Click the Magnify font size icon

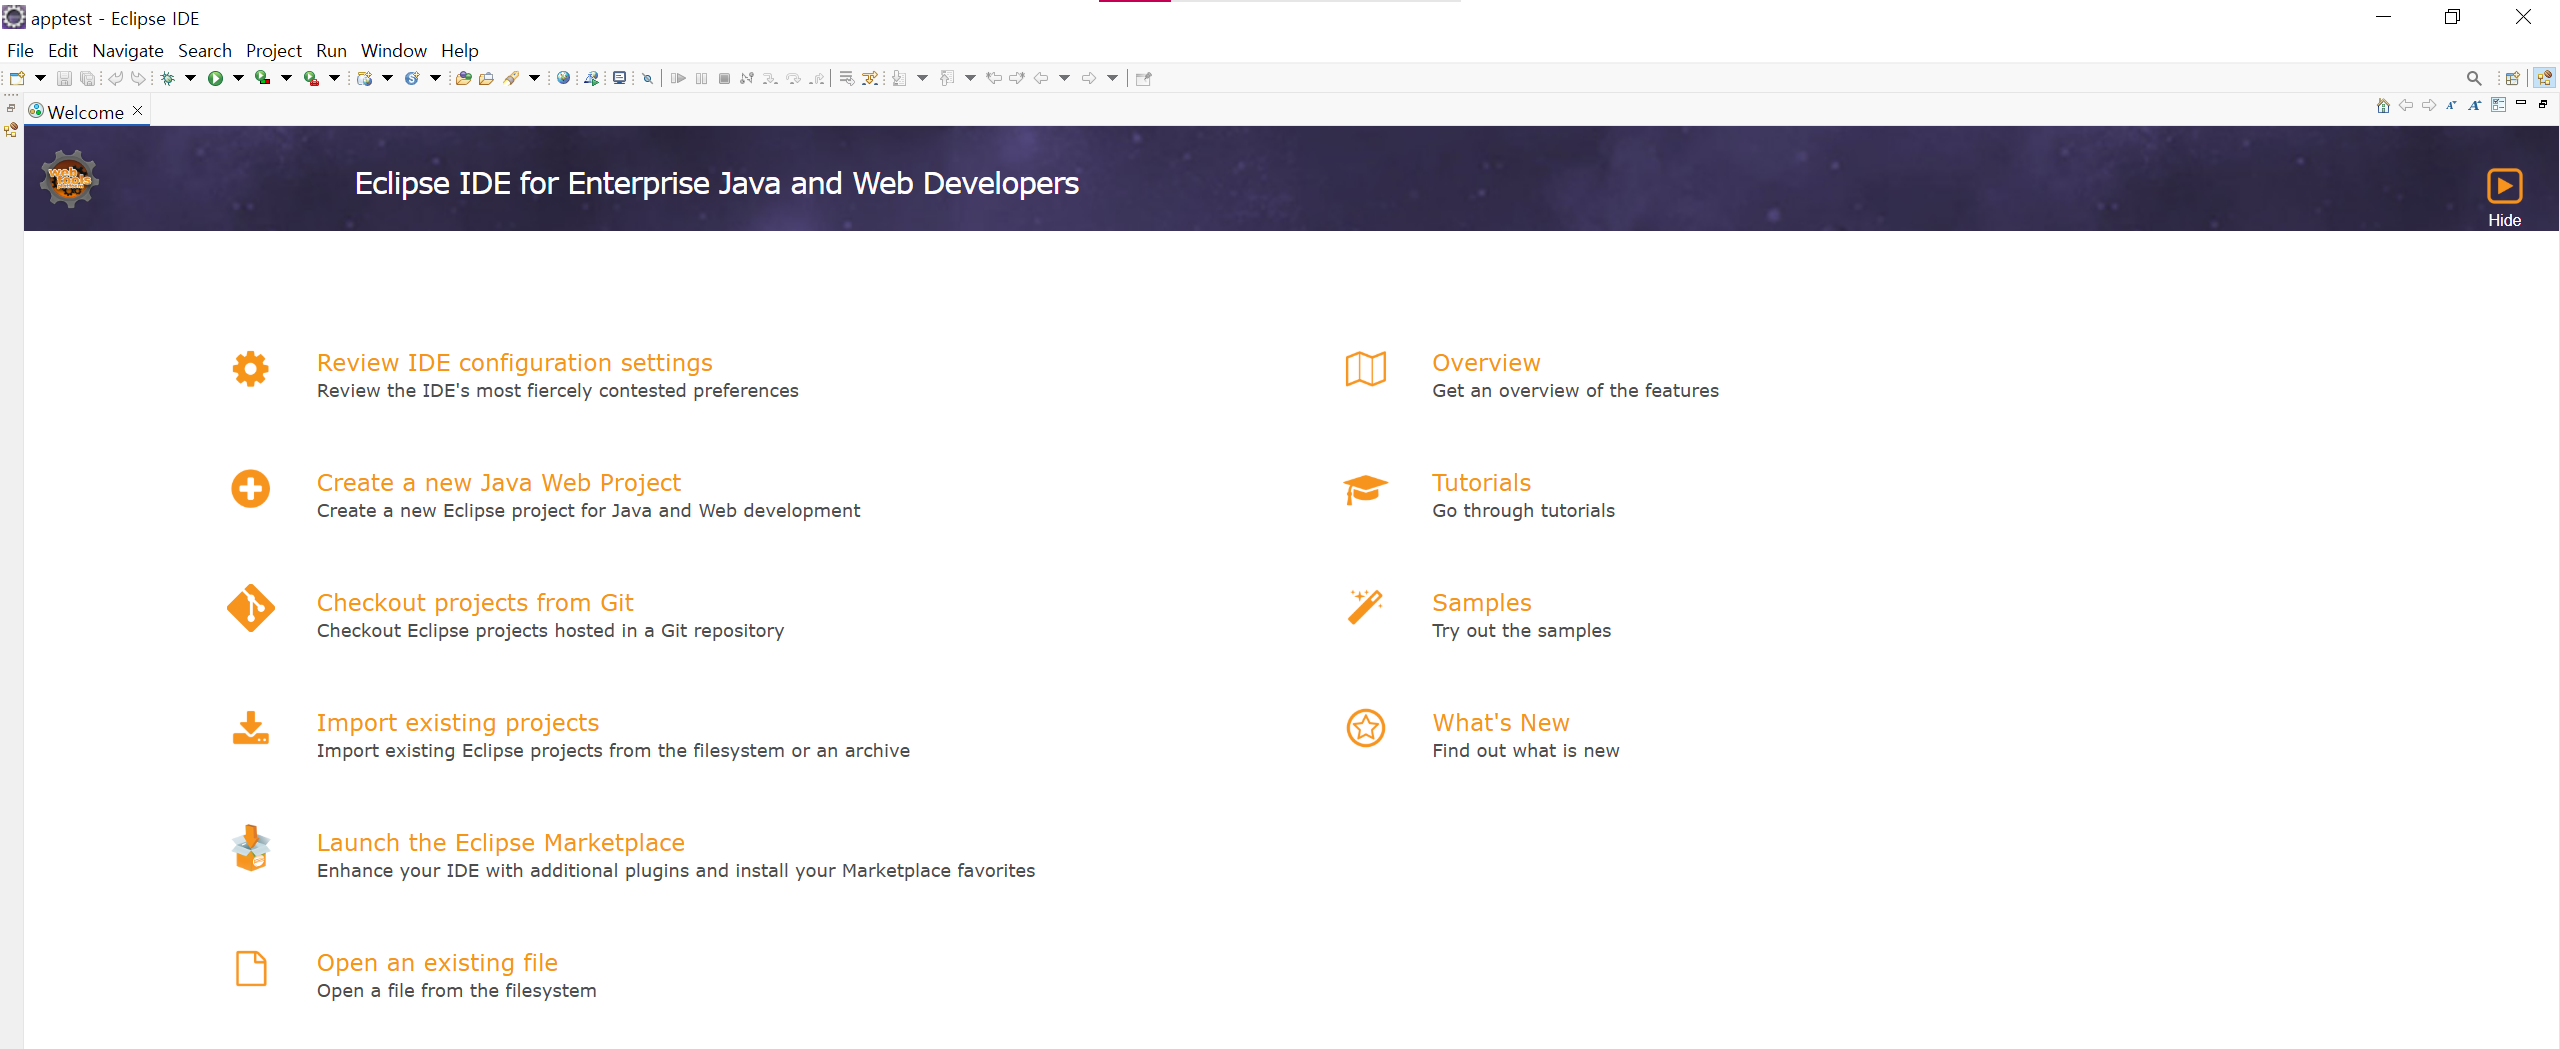coord(2475,105)
